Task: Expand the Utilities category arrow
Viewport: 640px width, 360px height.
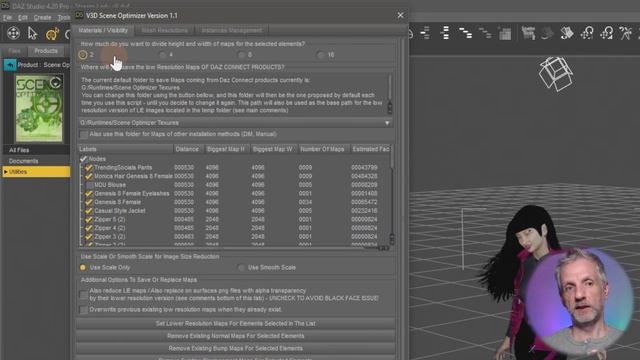Action: pos(6,172)
